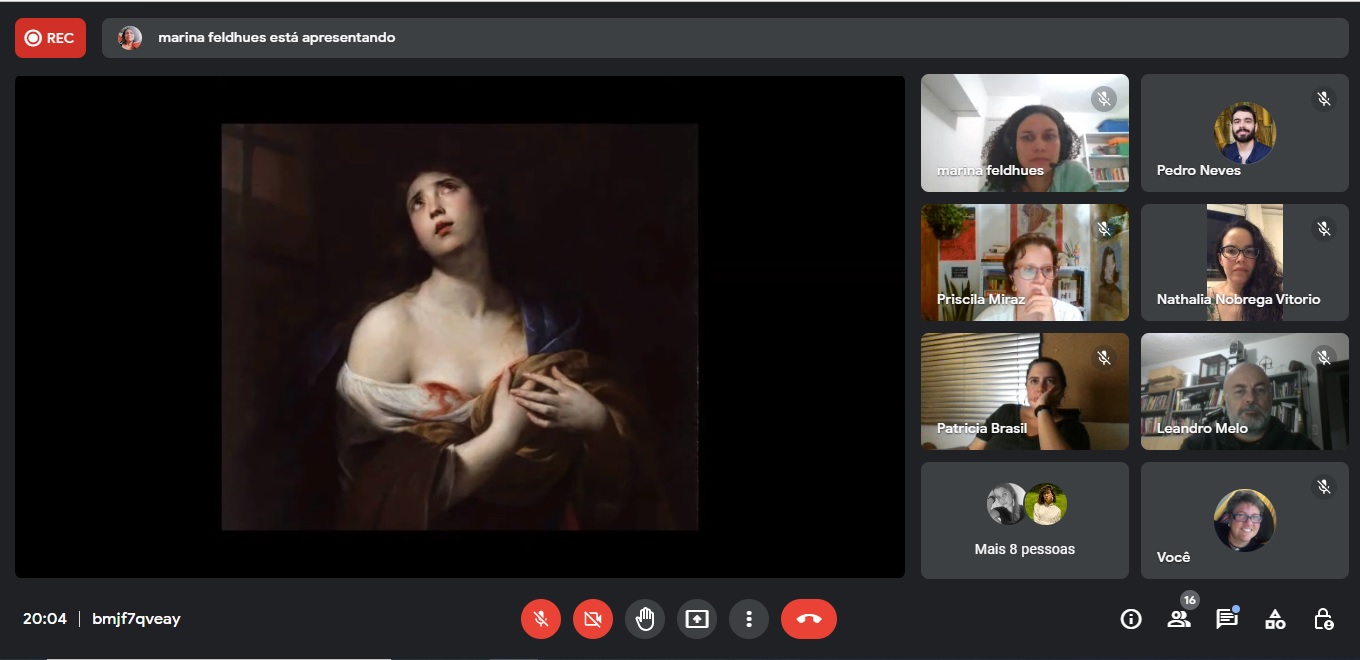Open meeting details info icon
The image size is (1360, 660).
pyautogui.click(x=1131, y=619)
